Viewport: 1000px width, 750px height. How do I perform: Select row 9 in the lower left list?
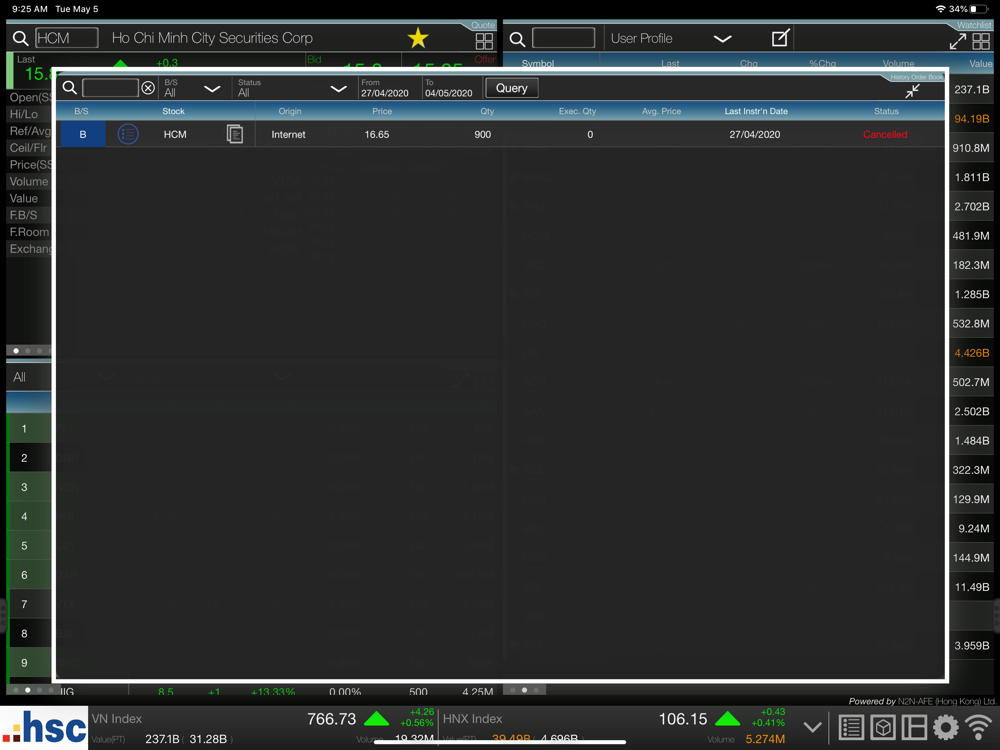(x=29, y=663)
